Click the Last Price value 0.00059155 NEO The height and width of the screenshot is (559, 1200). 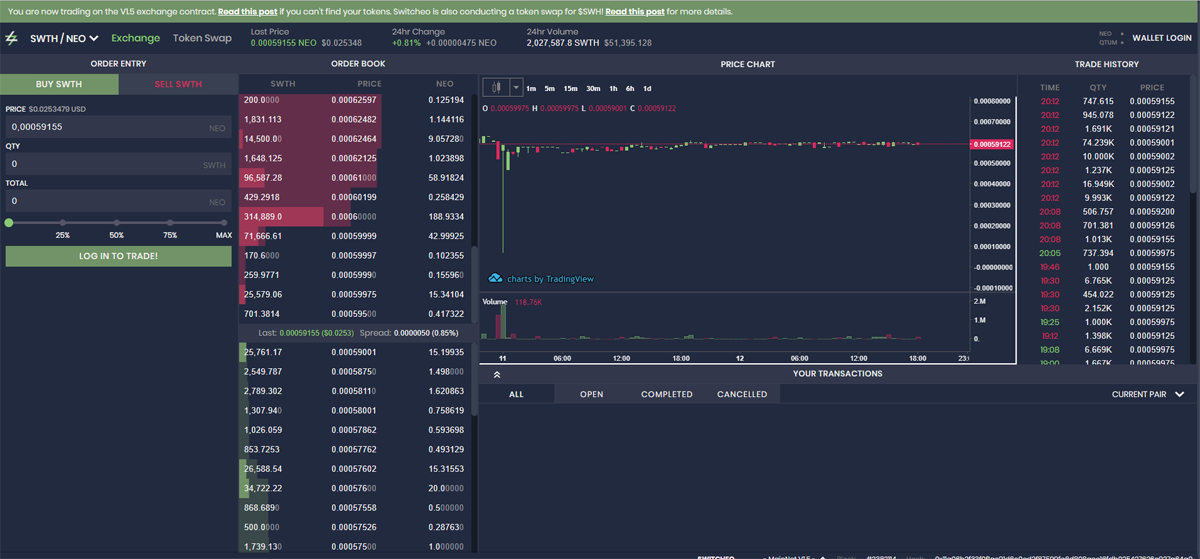pyautogui.click(x=283, y=43)
